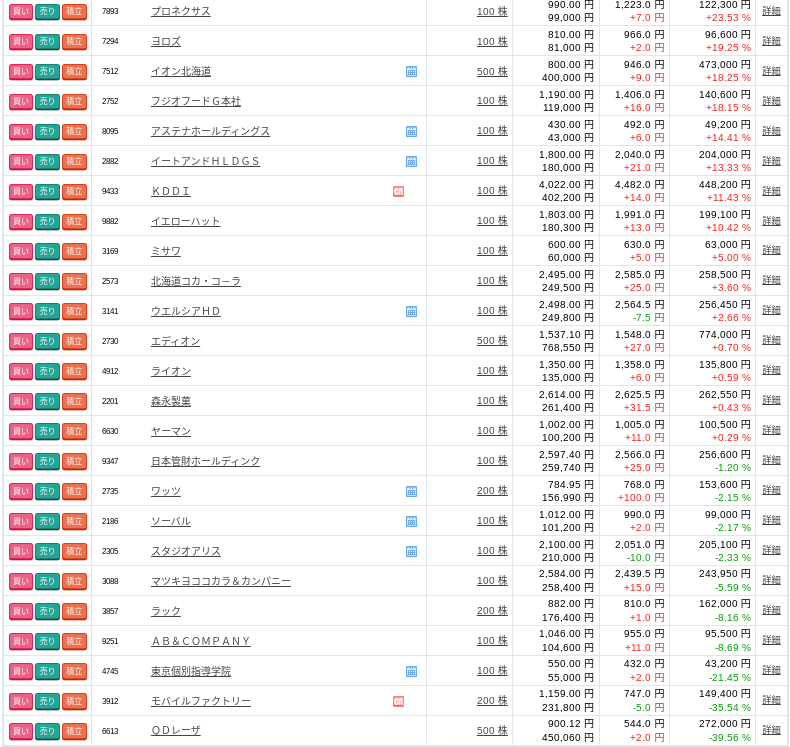
Task: Open the プロネクサス stock link
Action: pos(181,11)
